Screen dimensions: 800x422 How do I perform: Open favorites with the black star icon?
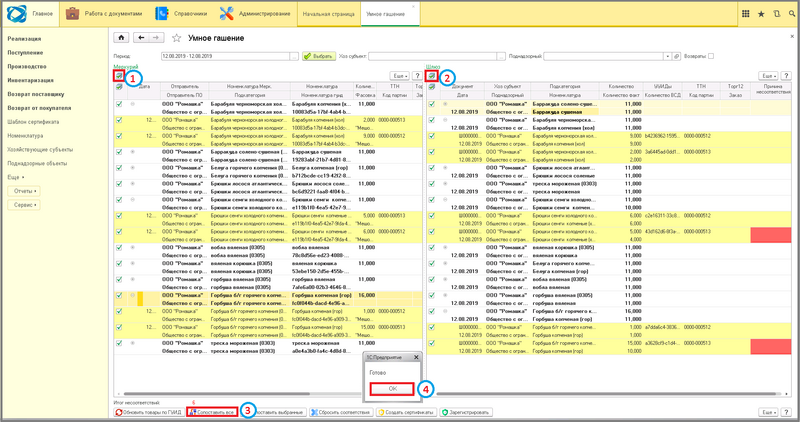point(761,14)
